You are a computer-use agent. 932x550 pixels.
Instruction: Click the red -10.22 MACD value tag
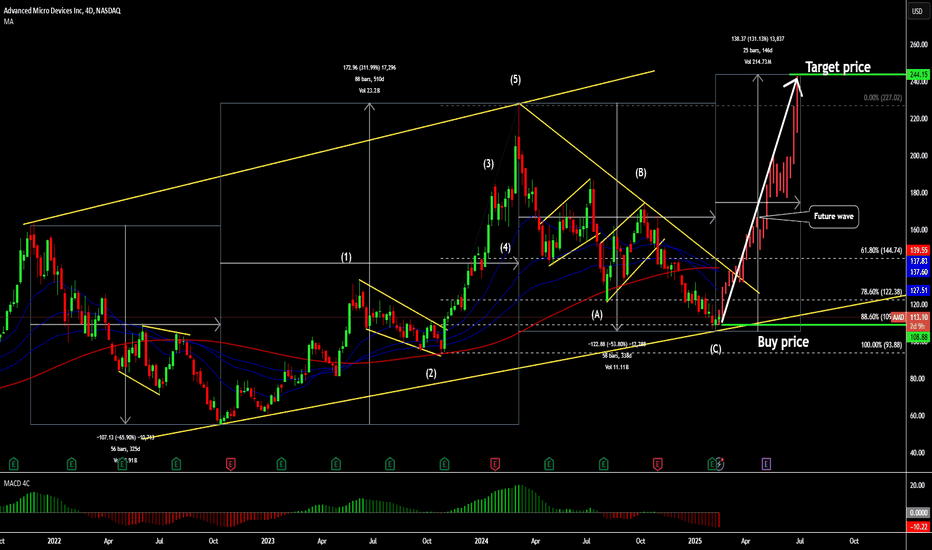[919, 527]
